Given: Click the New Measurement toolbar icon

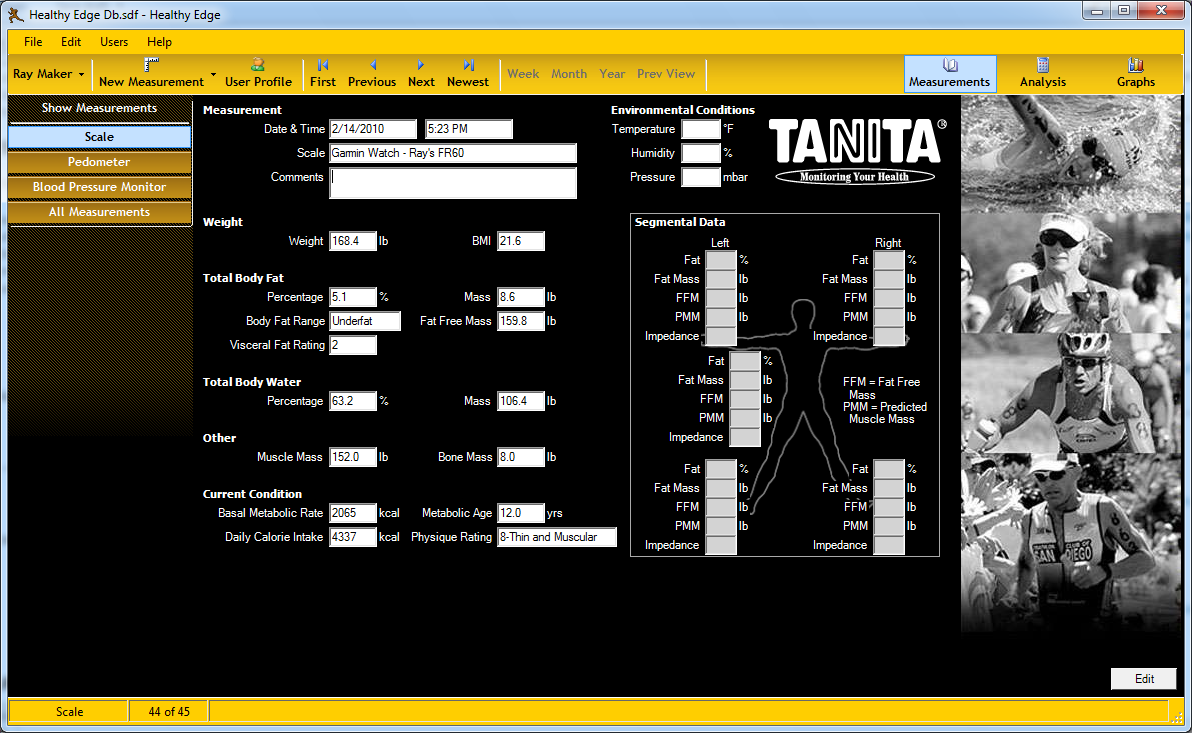Looking at the screenshot, I should point(151,74).
